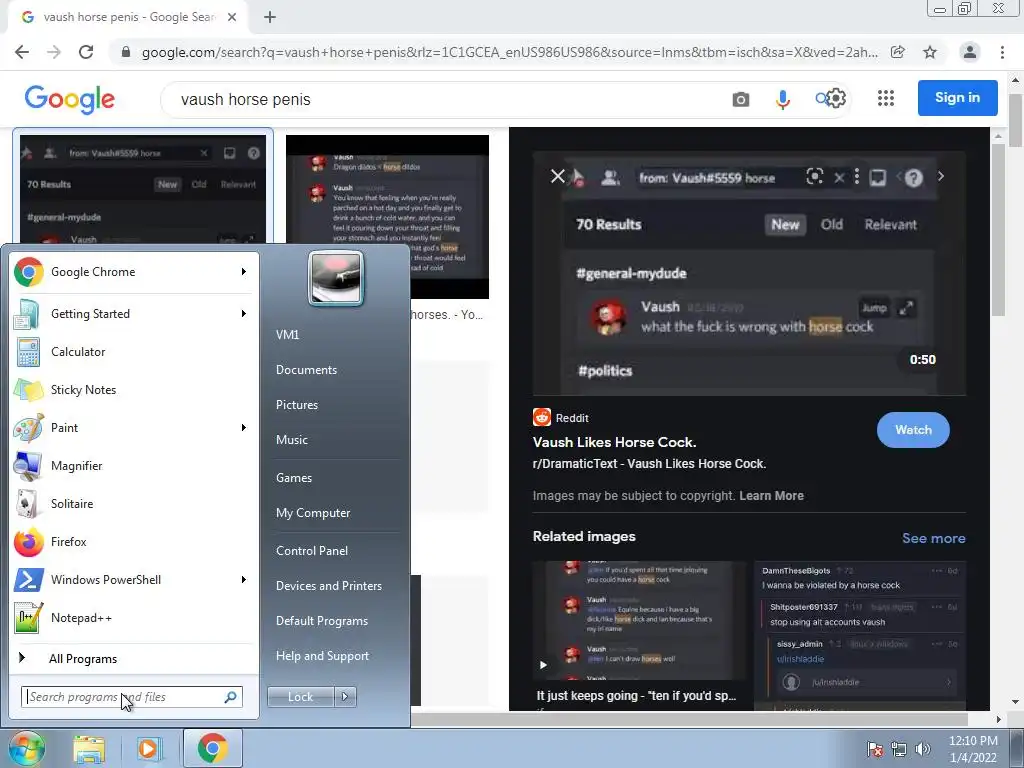Expand the Windows PowerShell submenu arrow
Viewport: 1024px width, 768px height.
[x=244, y=579]
